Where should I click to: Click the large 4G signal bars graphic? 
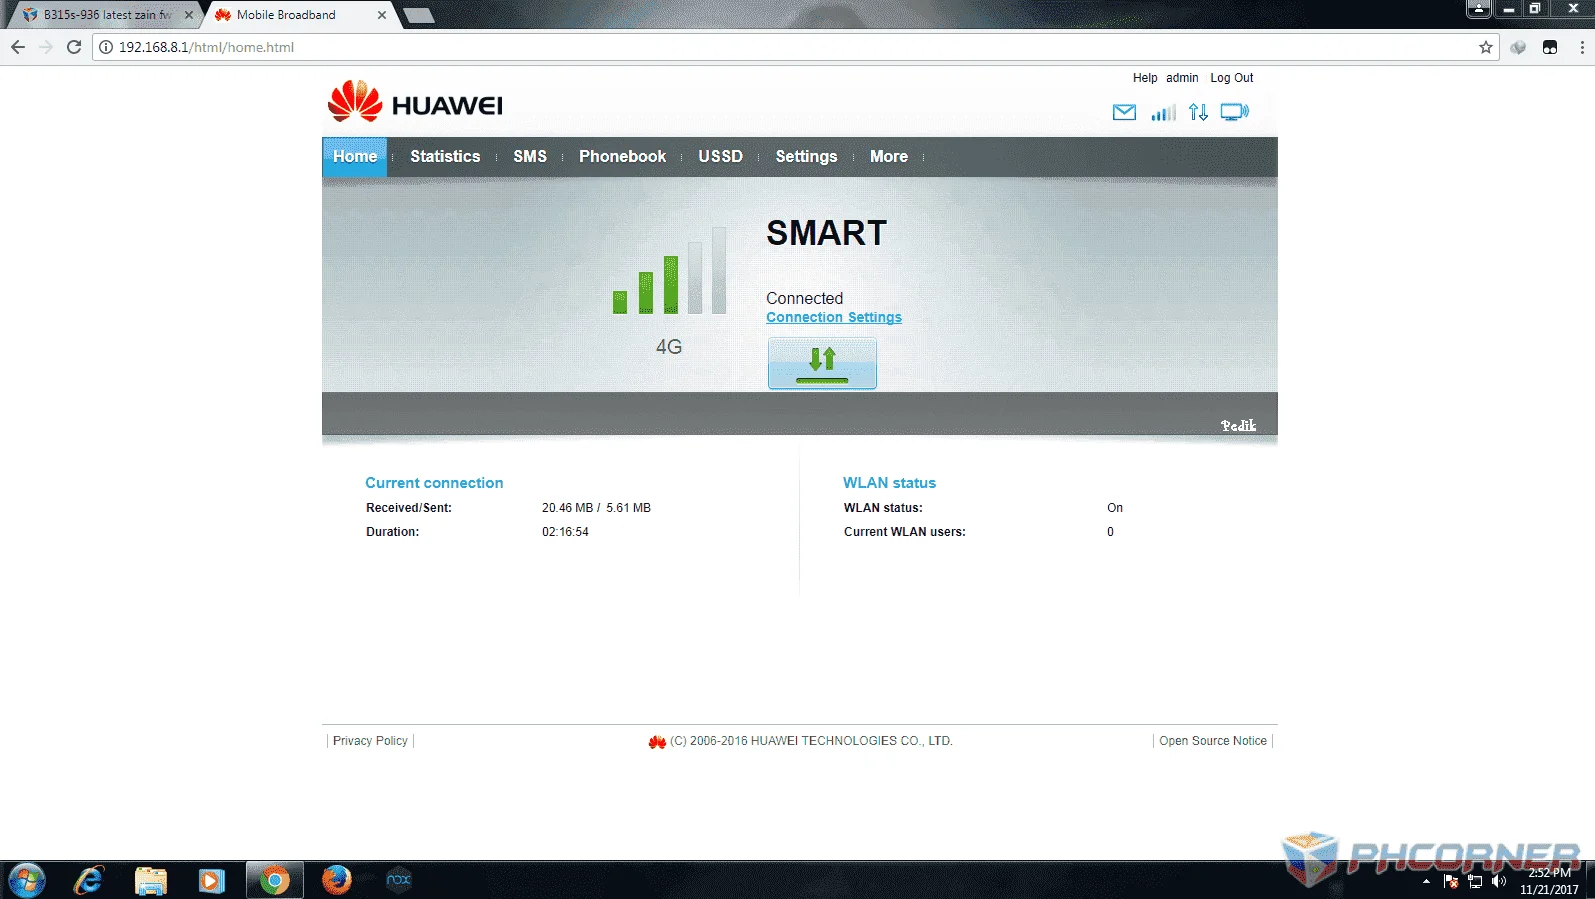tap(669, 271)
